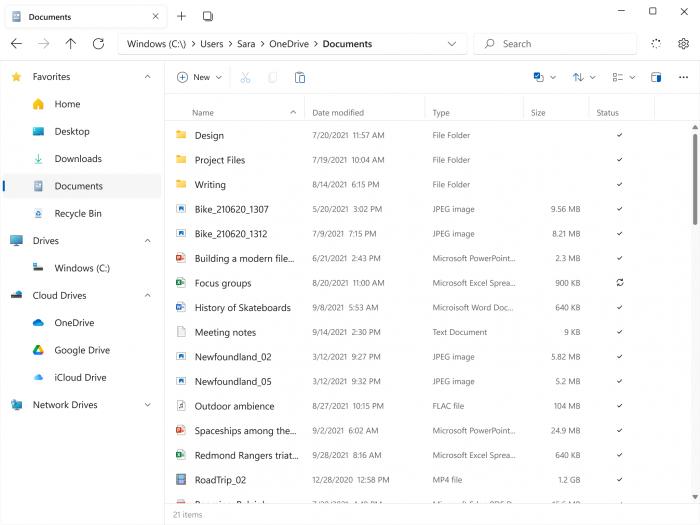This screenshot has height=525, width=700.
Task: Refresh the current folder view
Action: 98,44
